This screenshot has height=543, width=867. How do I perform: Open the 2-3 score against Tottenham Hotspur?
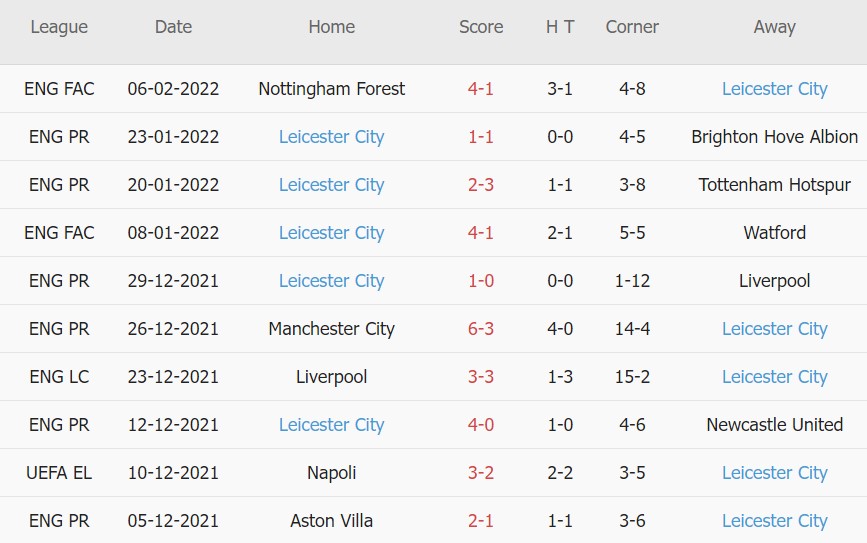[481, 185]
